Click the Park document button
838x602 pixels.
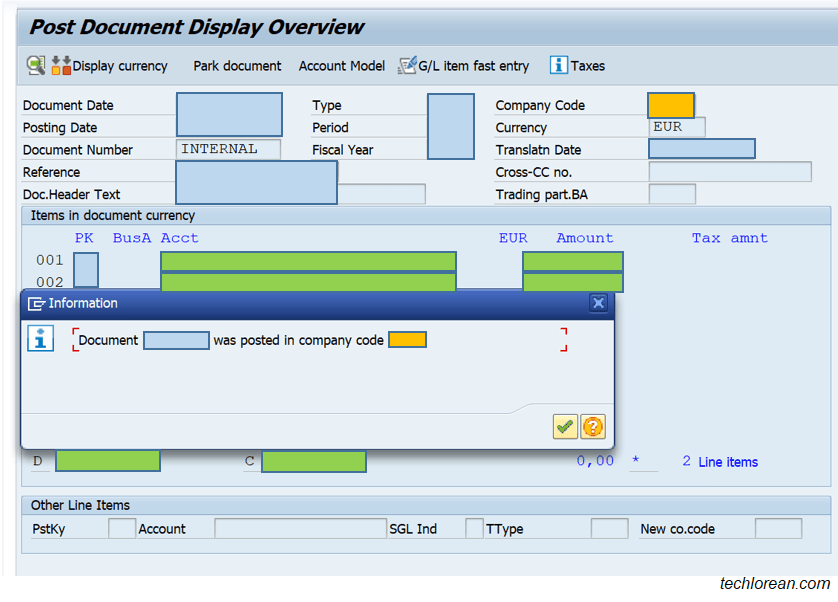[237, 66]
